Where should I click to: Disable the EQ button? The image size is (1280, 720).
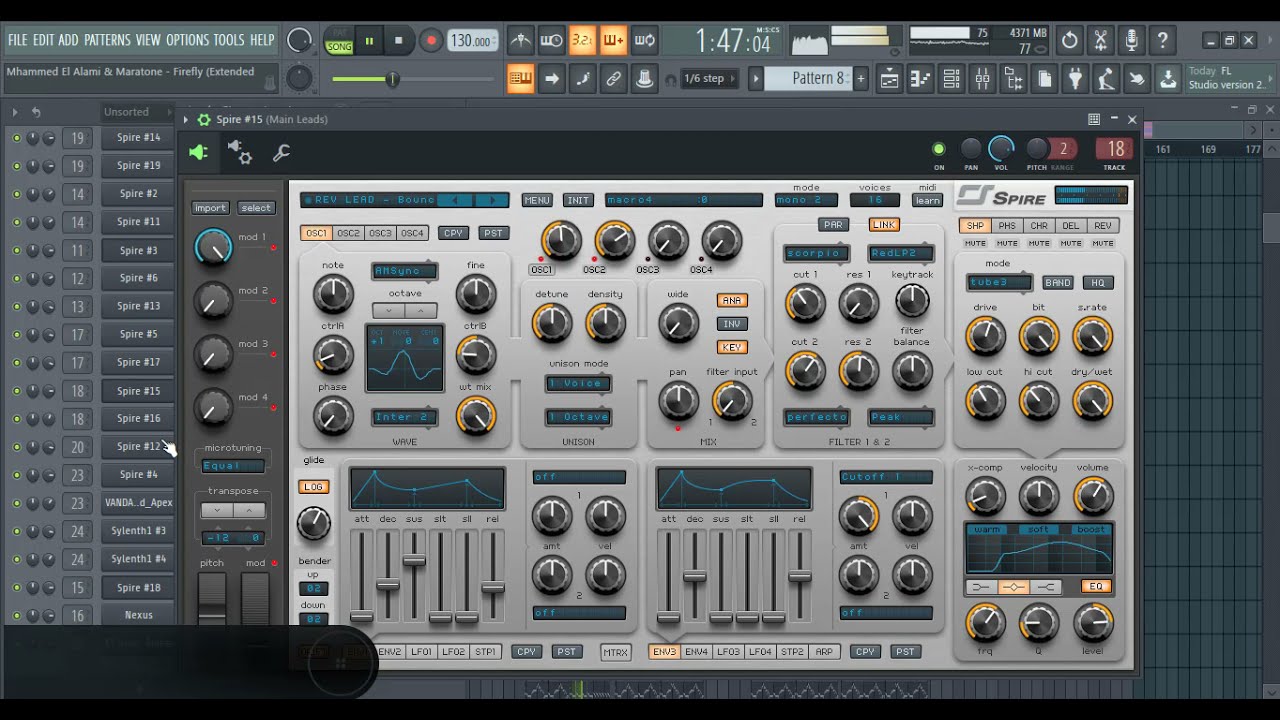(1096, 587)
